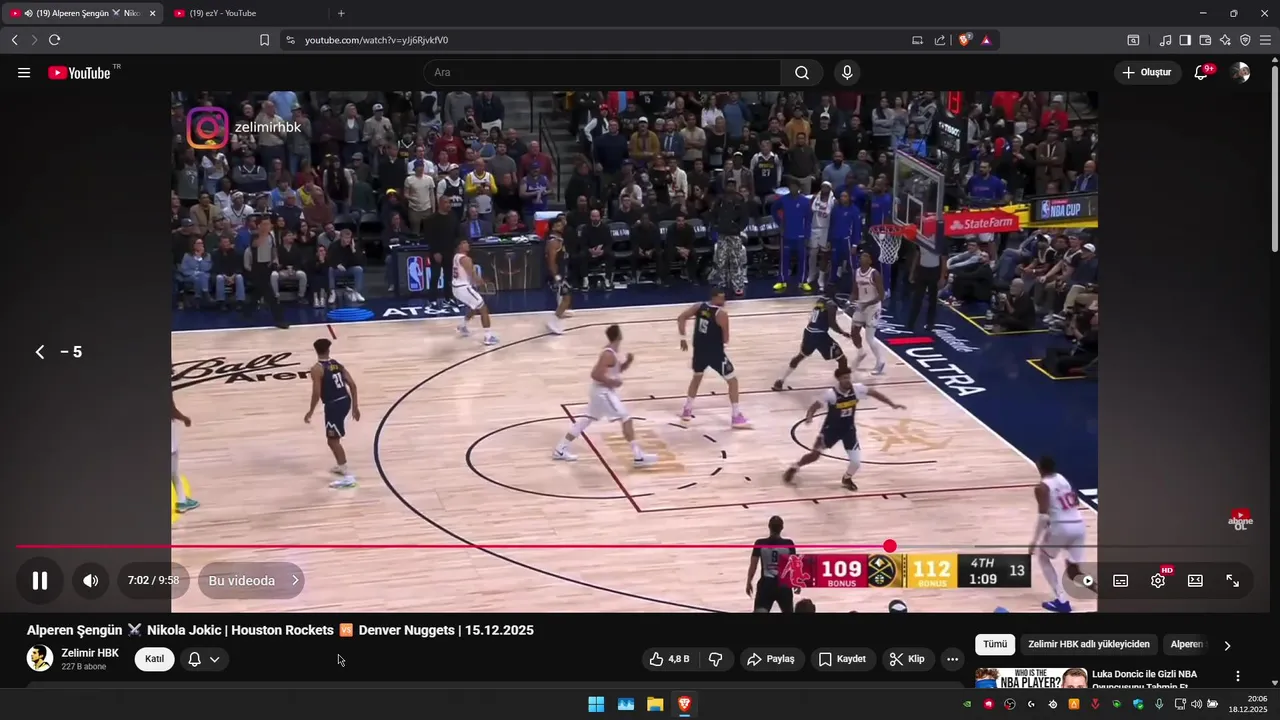Go back in browser history
The image size is (1280, 720).
[14, 40]
